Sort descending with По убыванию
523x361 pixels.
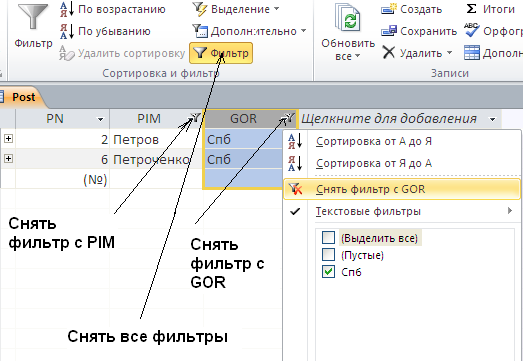pos(105,31)
